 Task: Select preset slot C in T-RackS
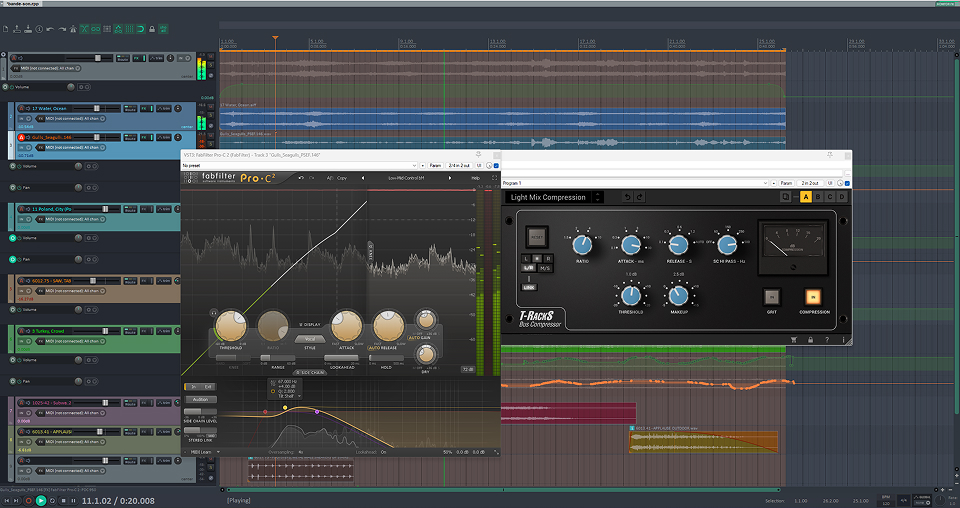[830, 197]
